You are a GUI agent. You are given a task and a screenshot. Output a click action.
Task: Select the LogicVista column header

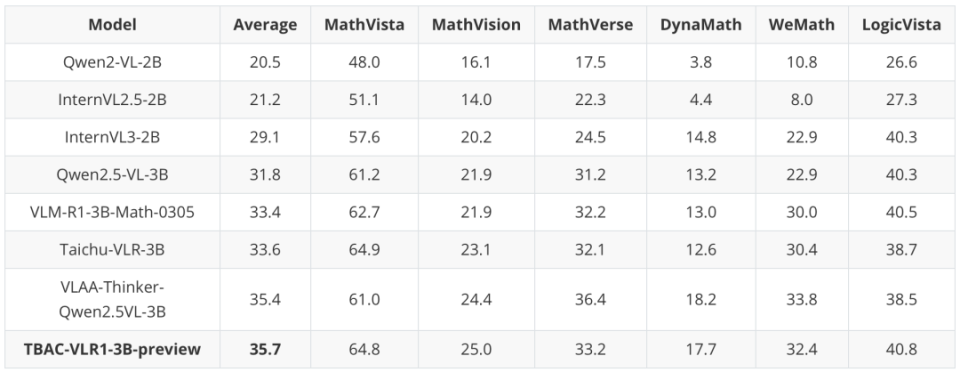(901, 24)
